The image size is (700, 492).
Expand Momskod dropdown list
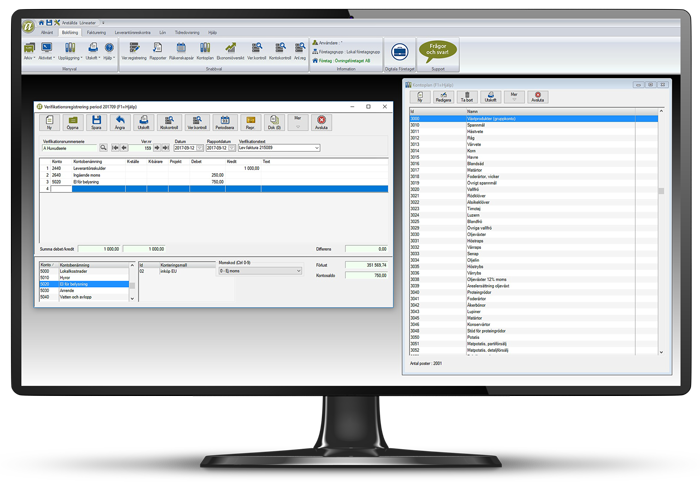[x=298, y=271]
